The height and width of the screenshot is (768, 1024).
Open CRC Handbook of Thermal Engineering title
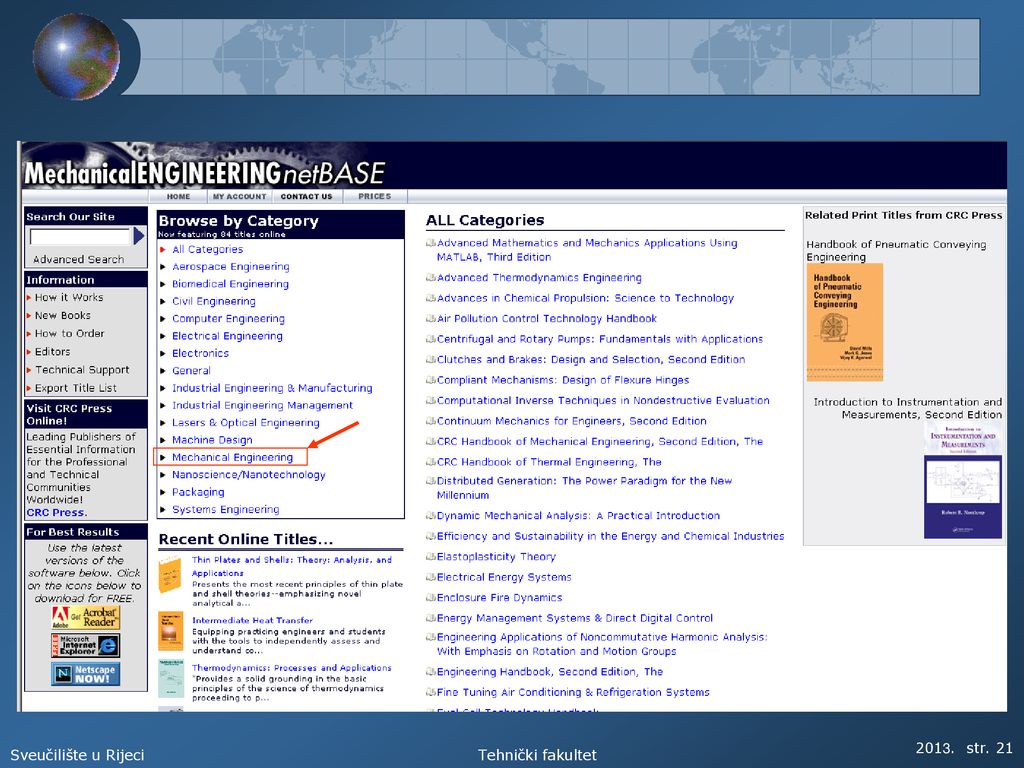[549, 462]
